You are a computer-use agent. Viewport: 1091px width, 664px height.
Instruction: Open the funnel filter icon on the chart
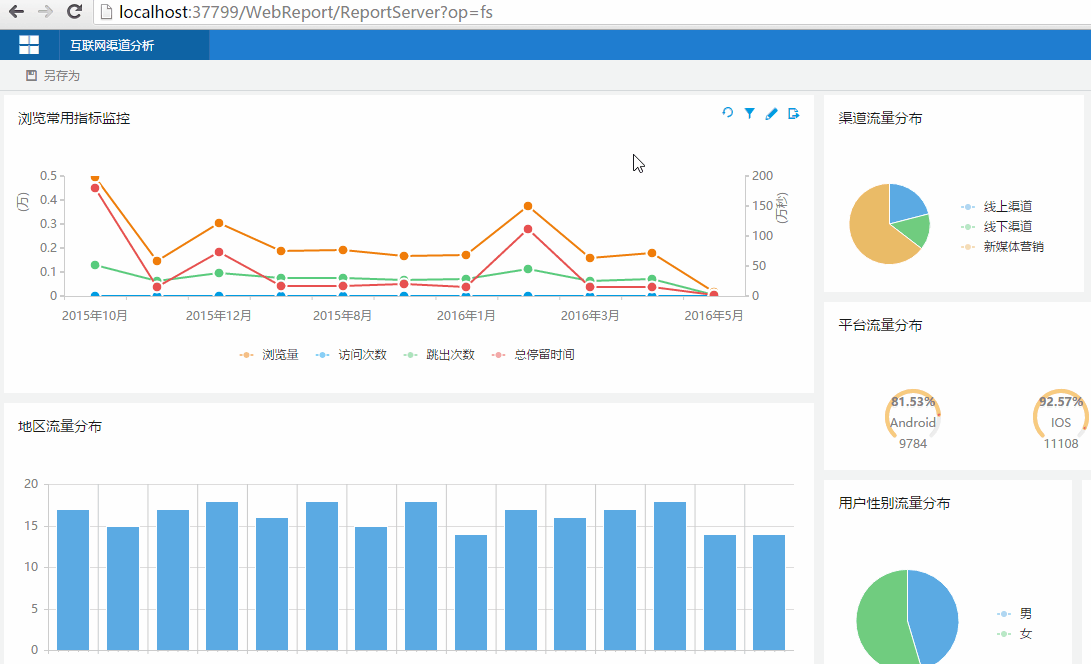click(749, 113)
